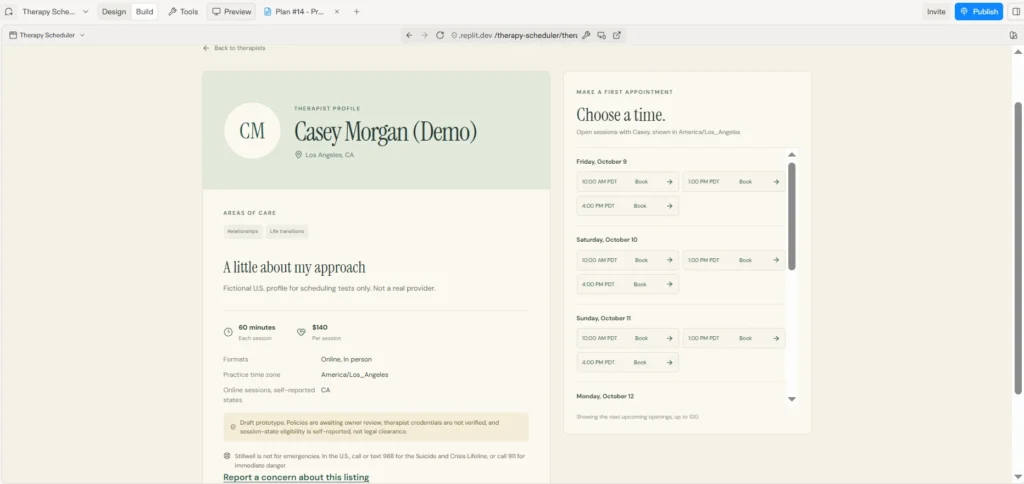Image resolution: width=1024 pixels, height=484 pixels.
Task: Click the main page scrollbar thumb
Action: [1017, 248]
